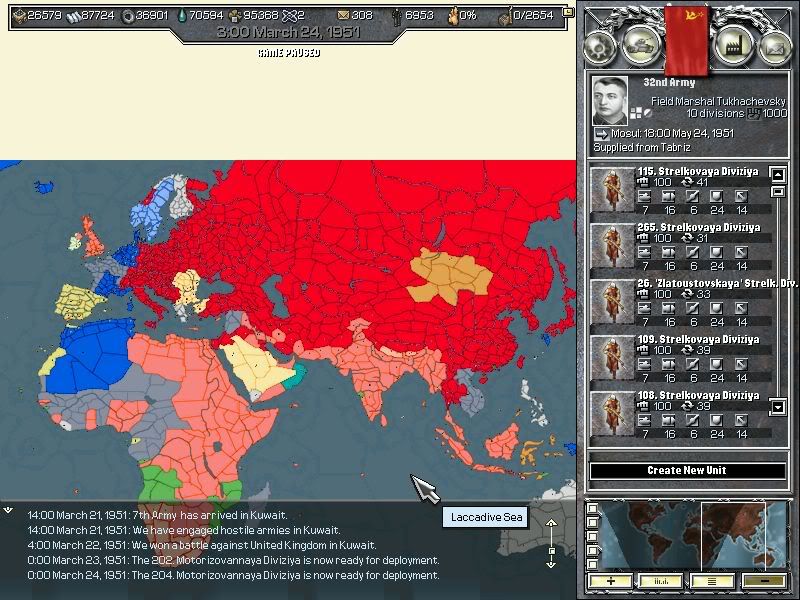Open the factory production screen button
Image resolution: width=800 pixels, height=600 pixels.
point(733,46)
